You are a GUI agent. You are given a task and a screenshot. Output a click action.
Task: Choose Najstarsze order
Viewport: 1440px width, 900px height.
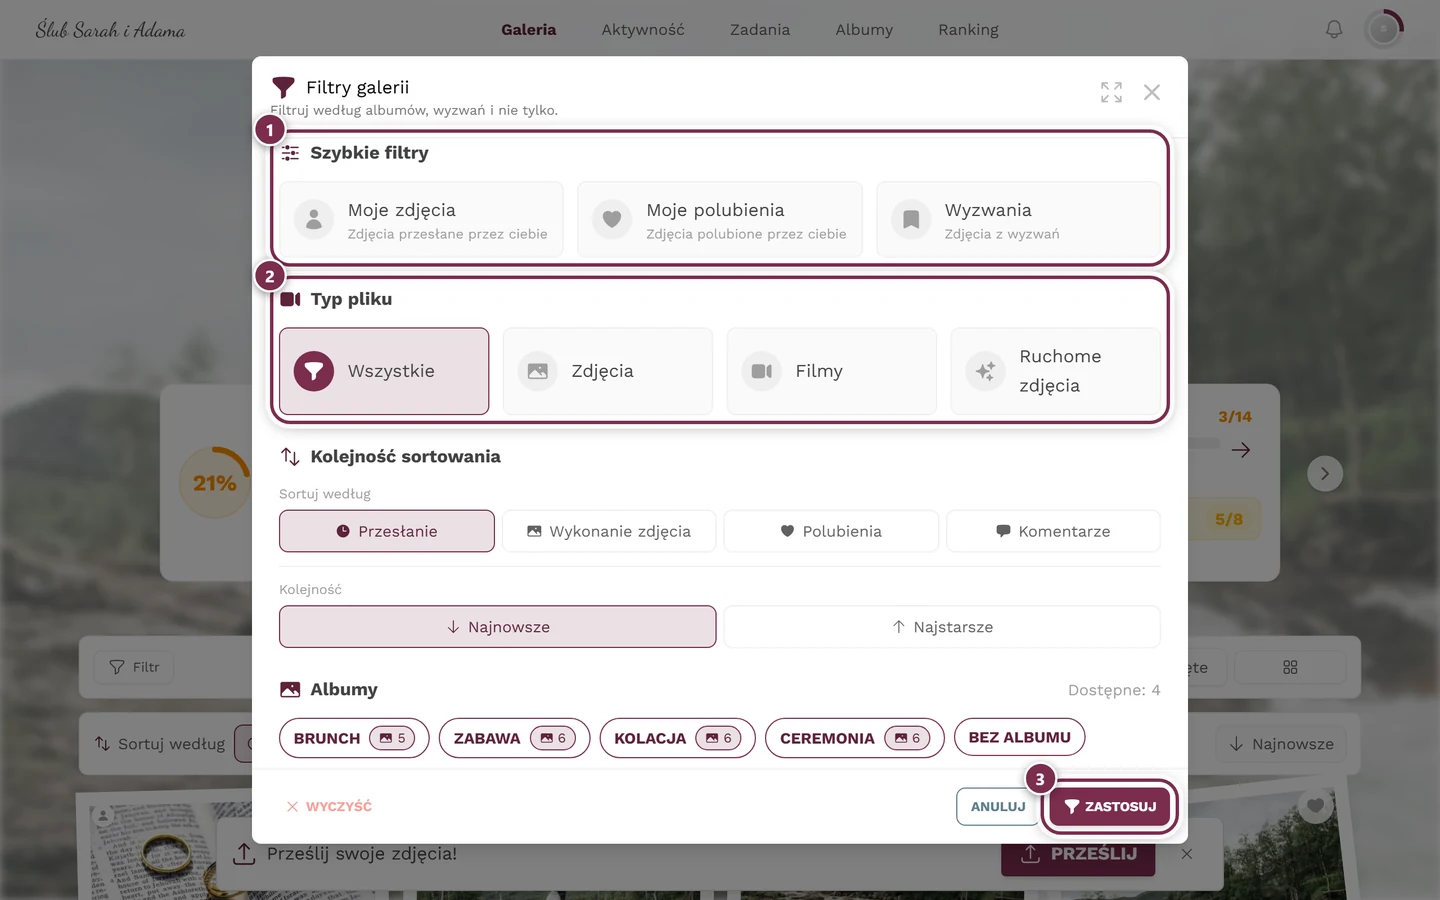click(x=942, y=627)
